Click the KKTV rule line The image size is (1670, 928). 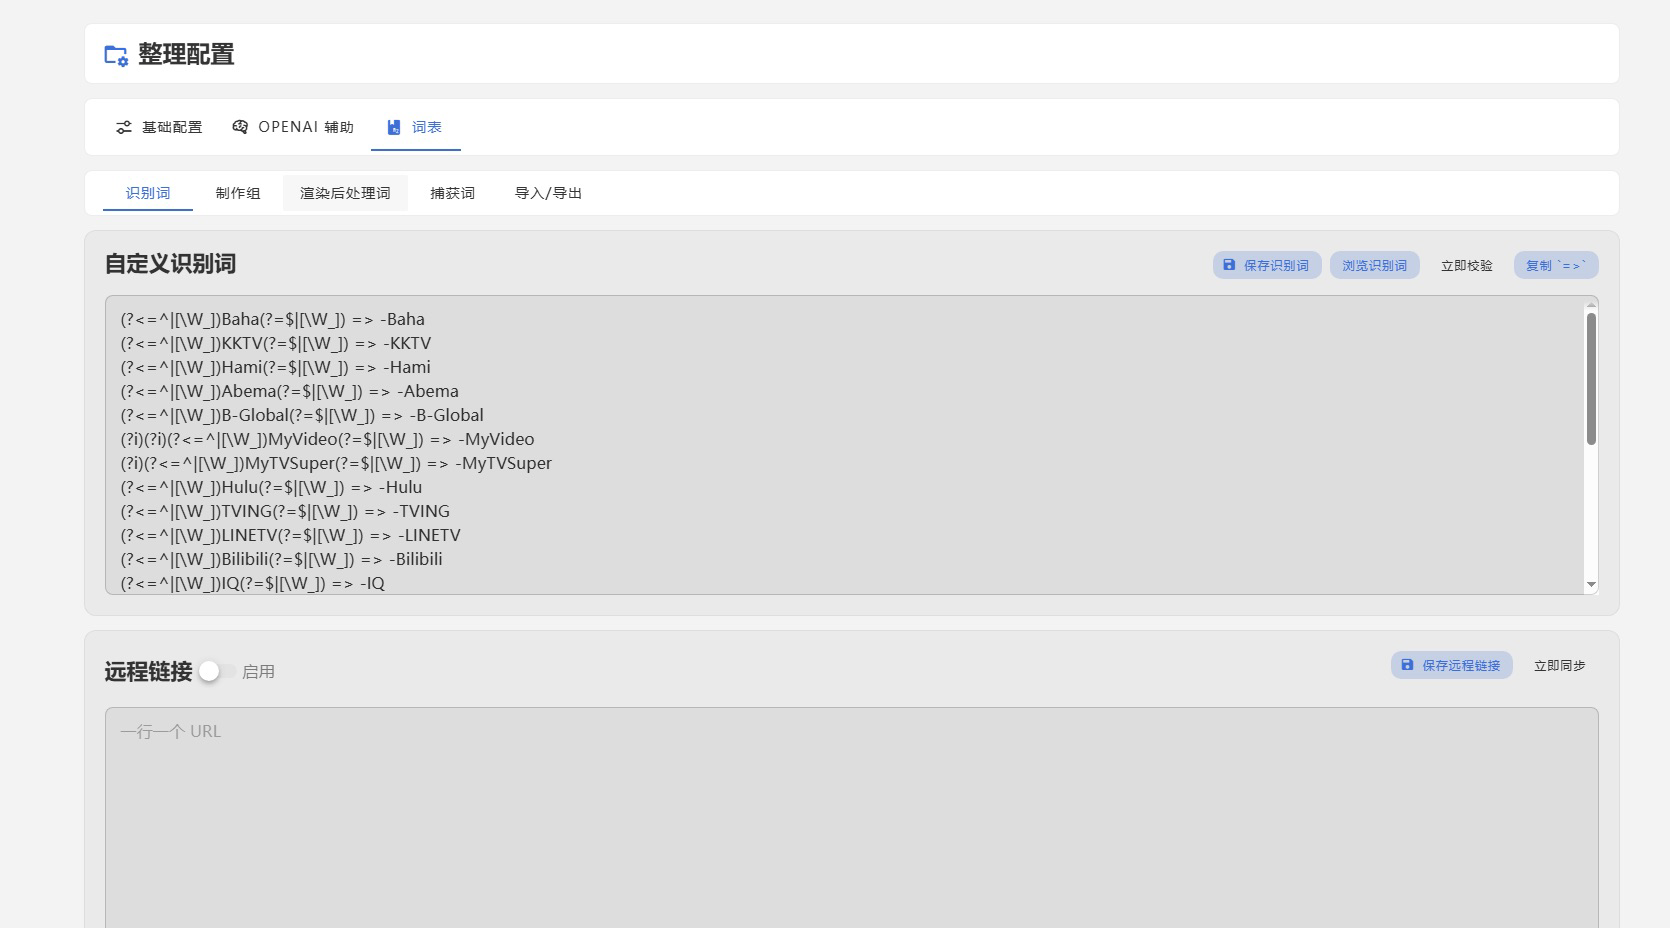[x=276, y=343]
